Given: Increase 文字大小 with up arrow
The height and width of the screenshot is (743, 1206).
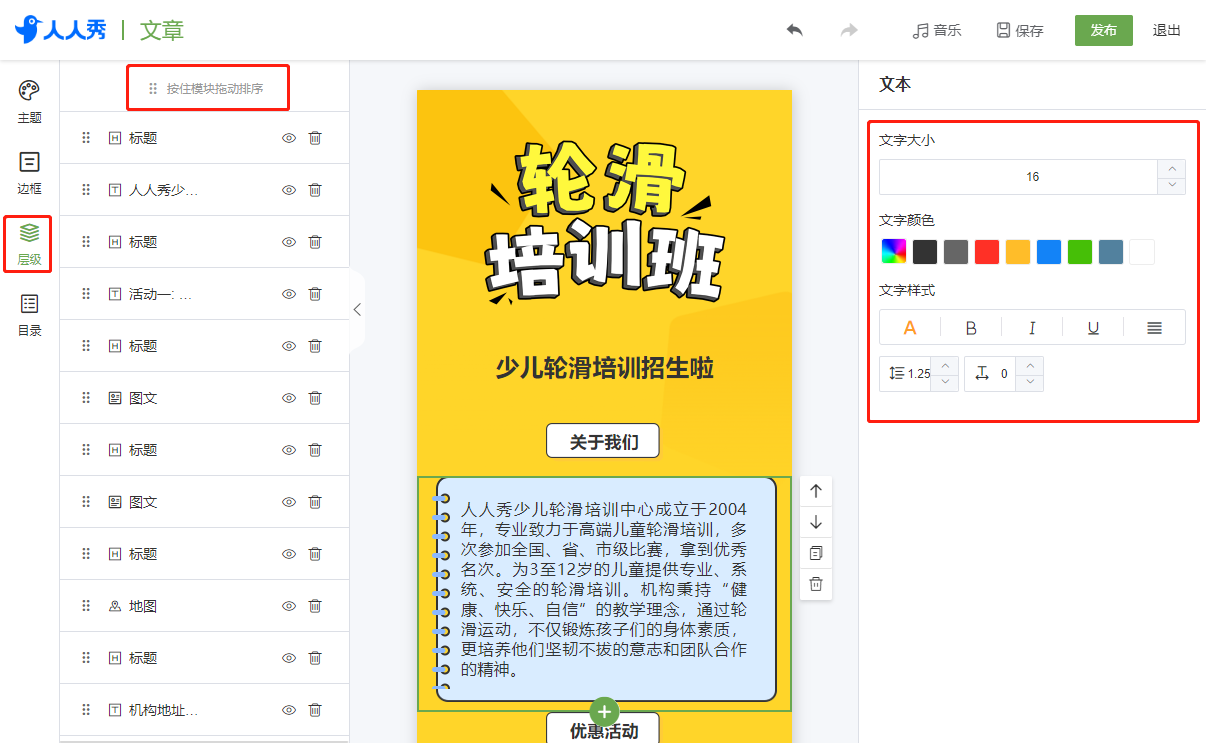Looking at the screenshot, I should (x=1172, y=169).
